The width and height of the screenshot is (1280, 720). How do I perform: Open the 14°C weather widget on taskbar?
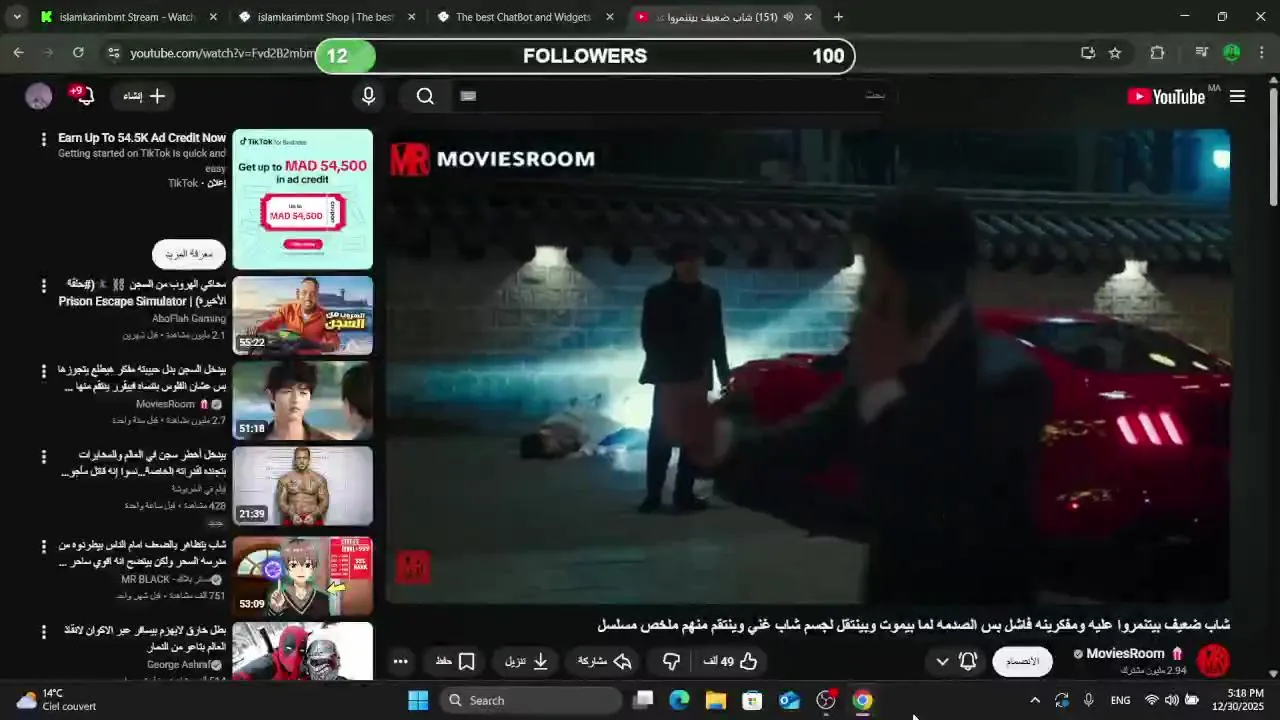pyautogui.click(x=57, y=699)
